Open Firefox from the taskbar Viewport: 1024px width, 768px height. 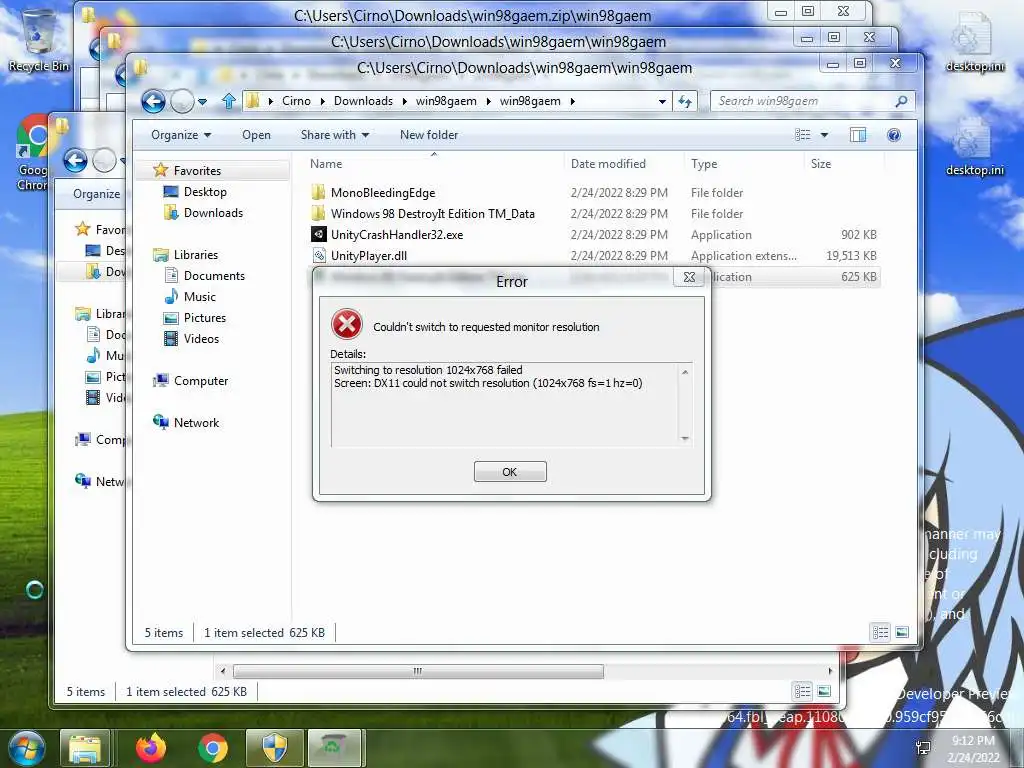(151, 747)
